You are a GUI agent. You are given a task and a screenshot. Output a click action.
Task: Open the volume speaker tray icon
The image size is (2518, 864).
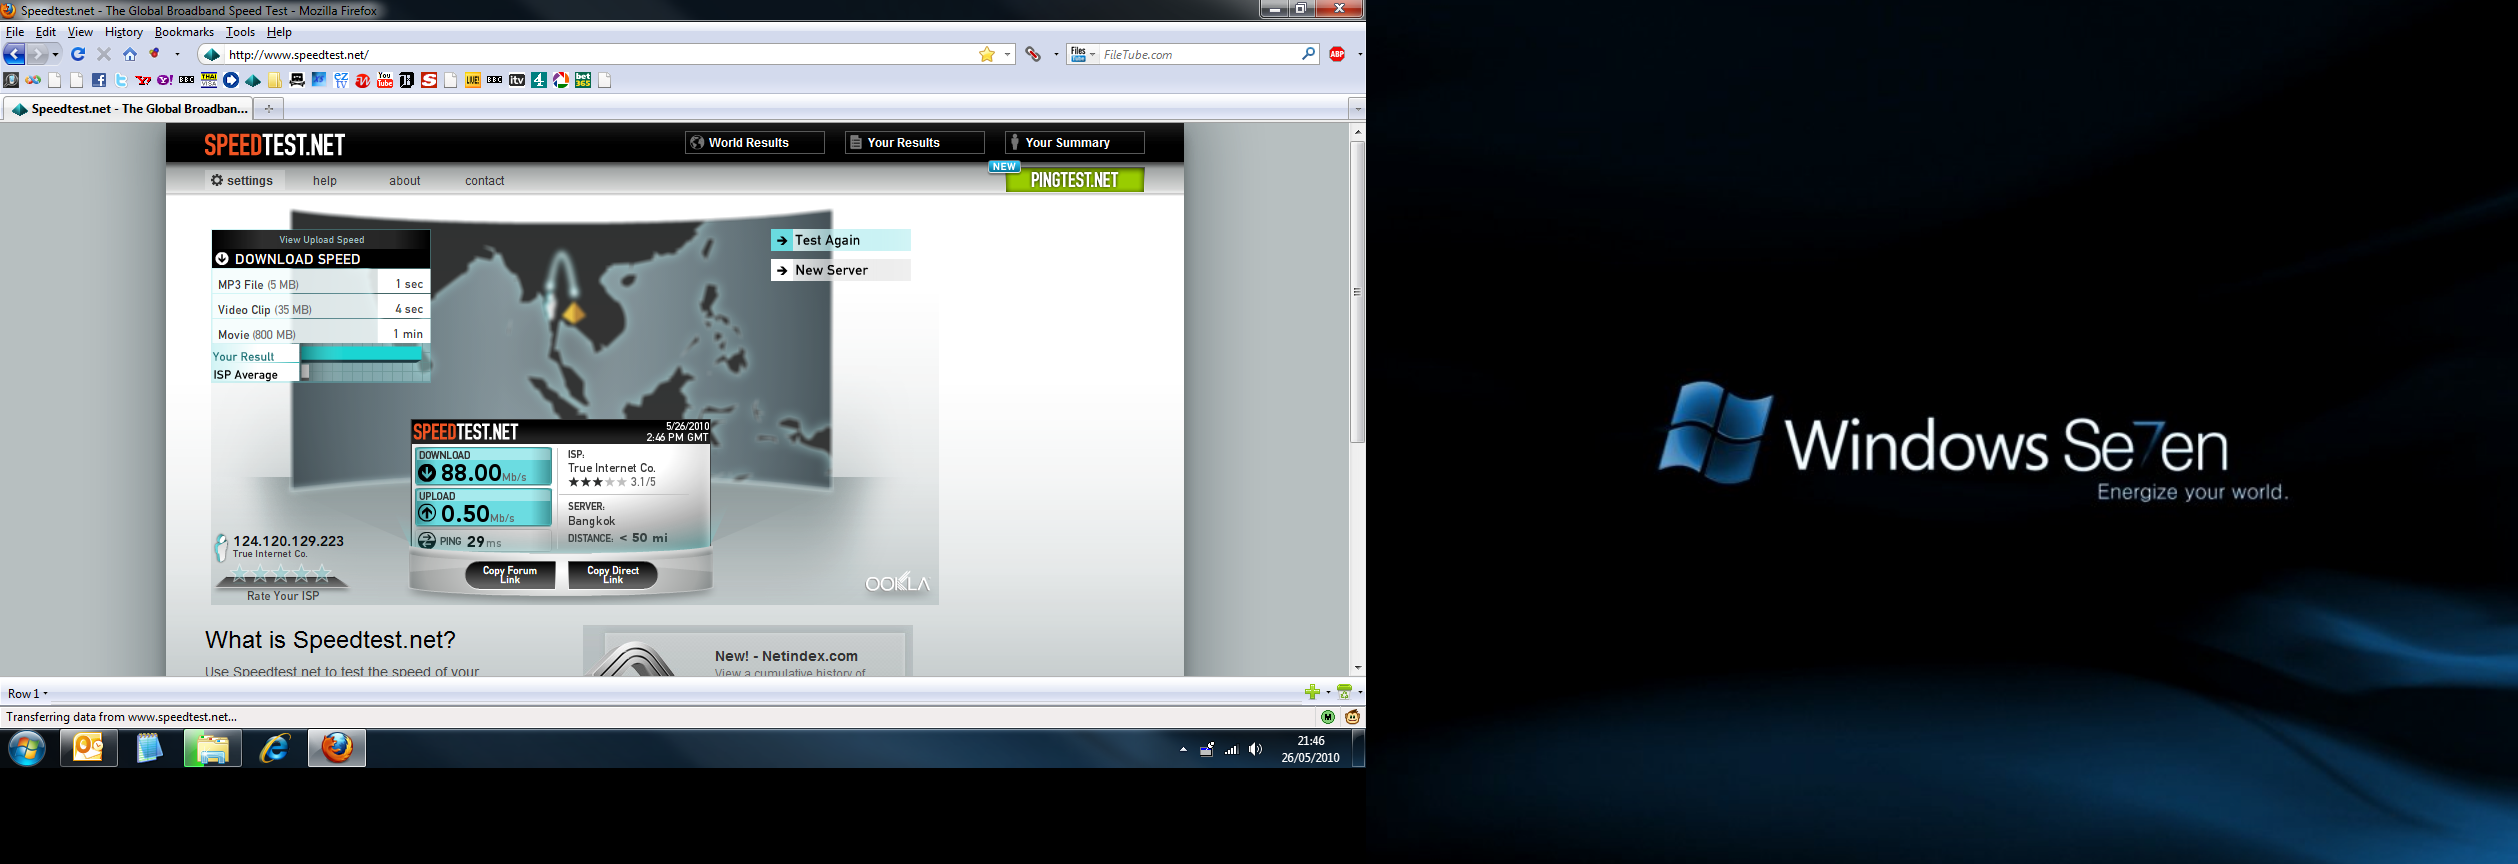1255,749
